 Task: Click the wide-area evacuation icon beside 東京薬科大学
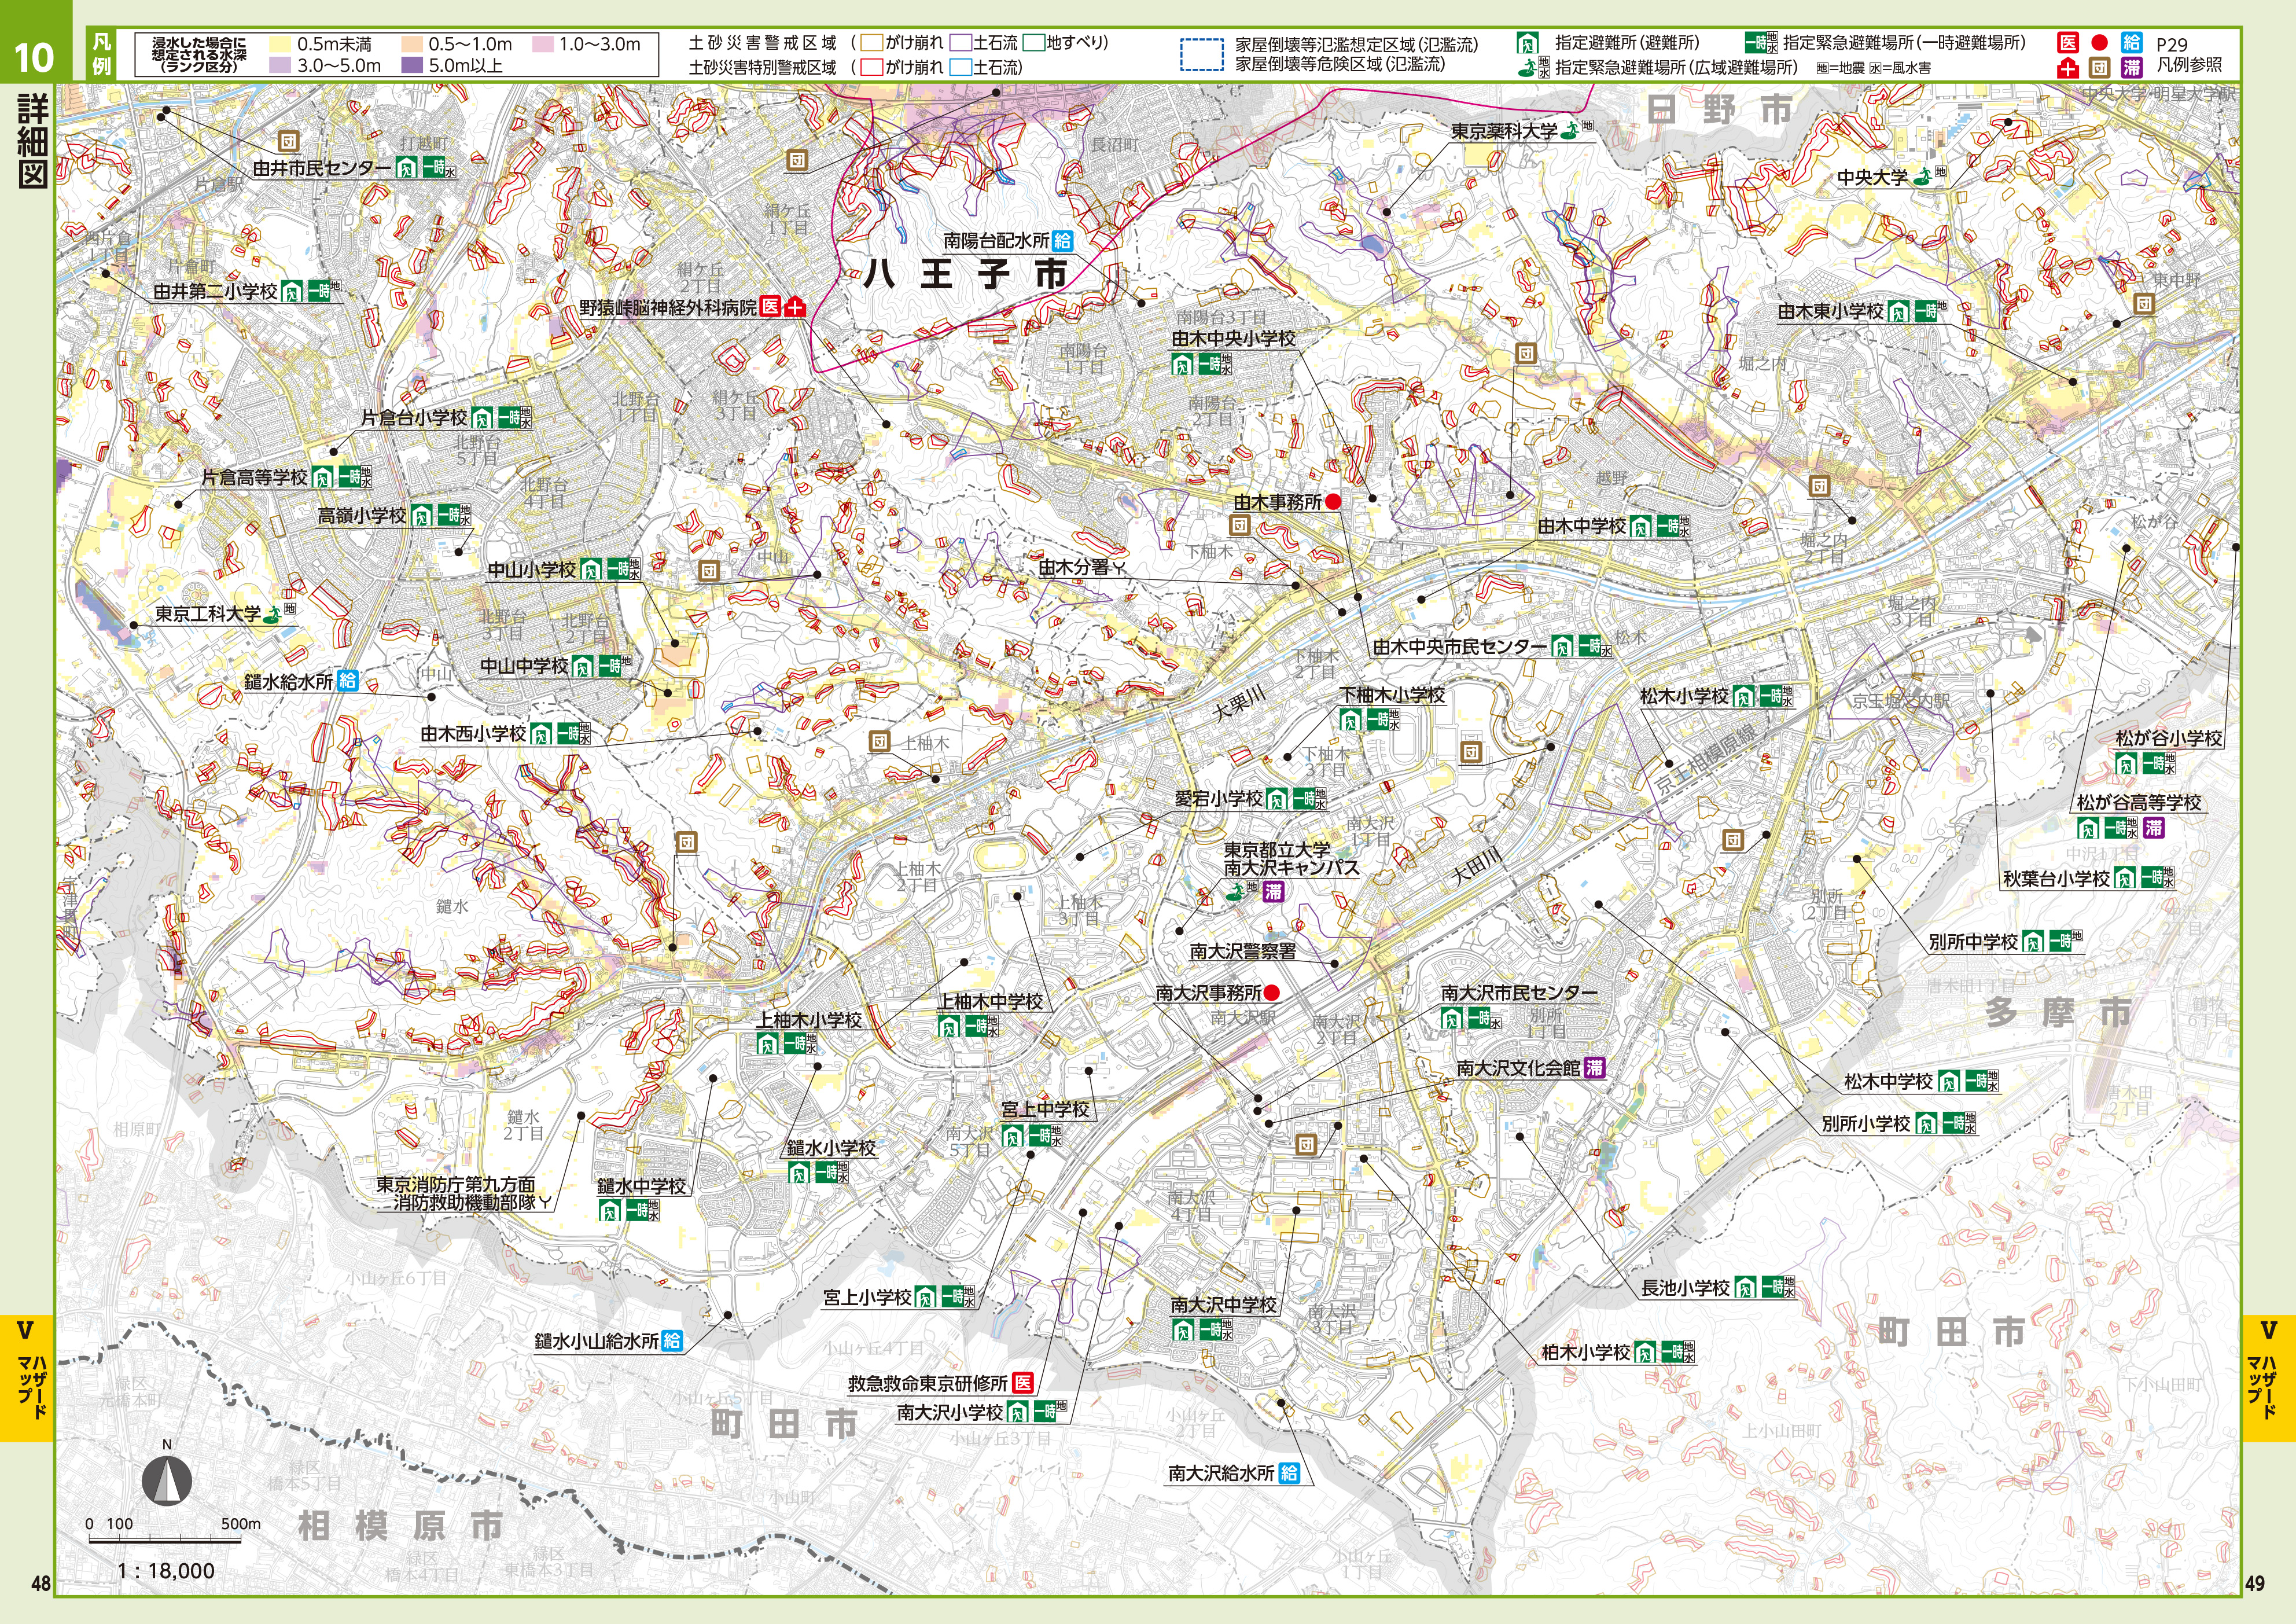click(1570, 130)
